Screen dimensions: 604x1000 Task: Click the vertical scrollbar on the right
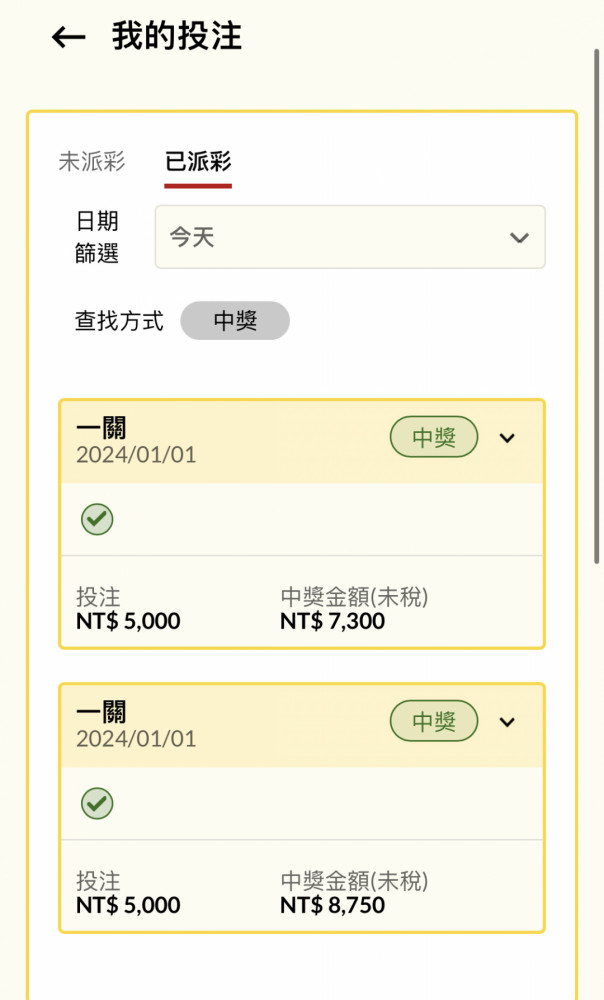(596, 306)
